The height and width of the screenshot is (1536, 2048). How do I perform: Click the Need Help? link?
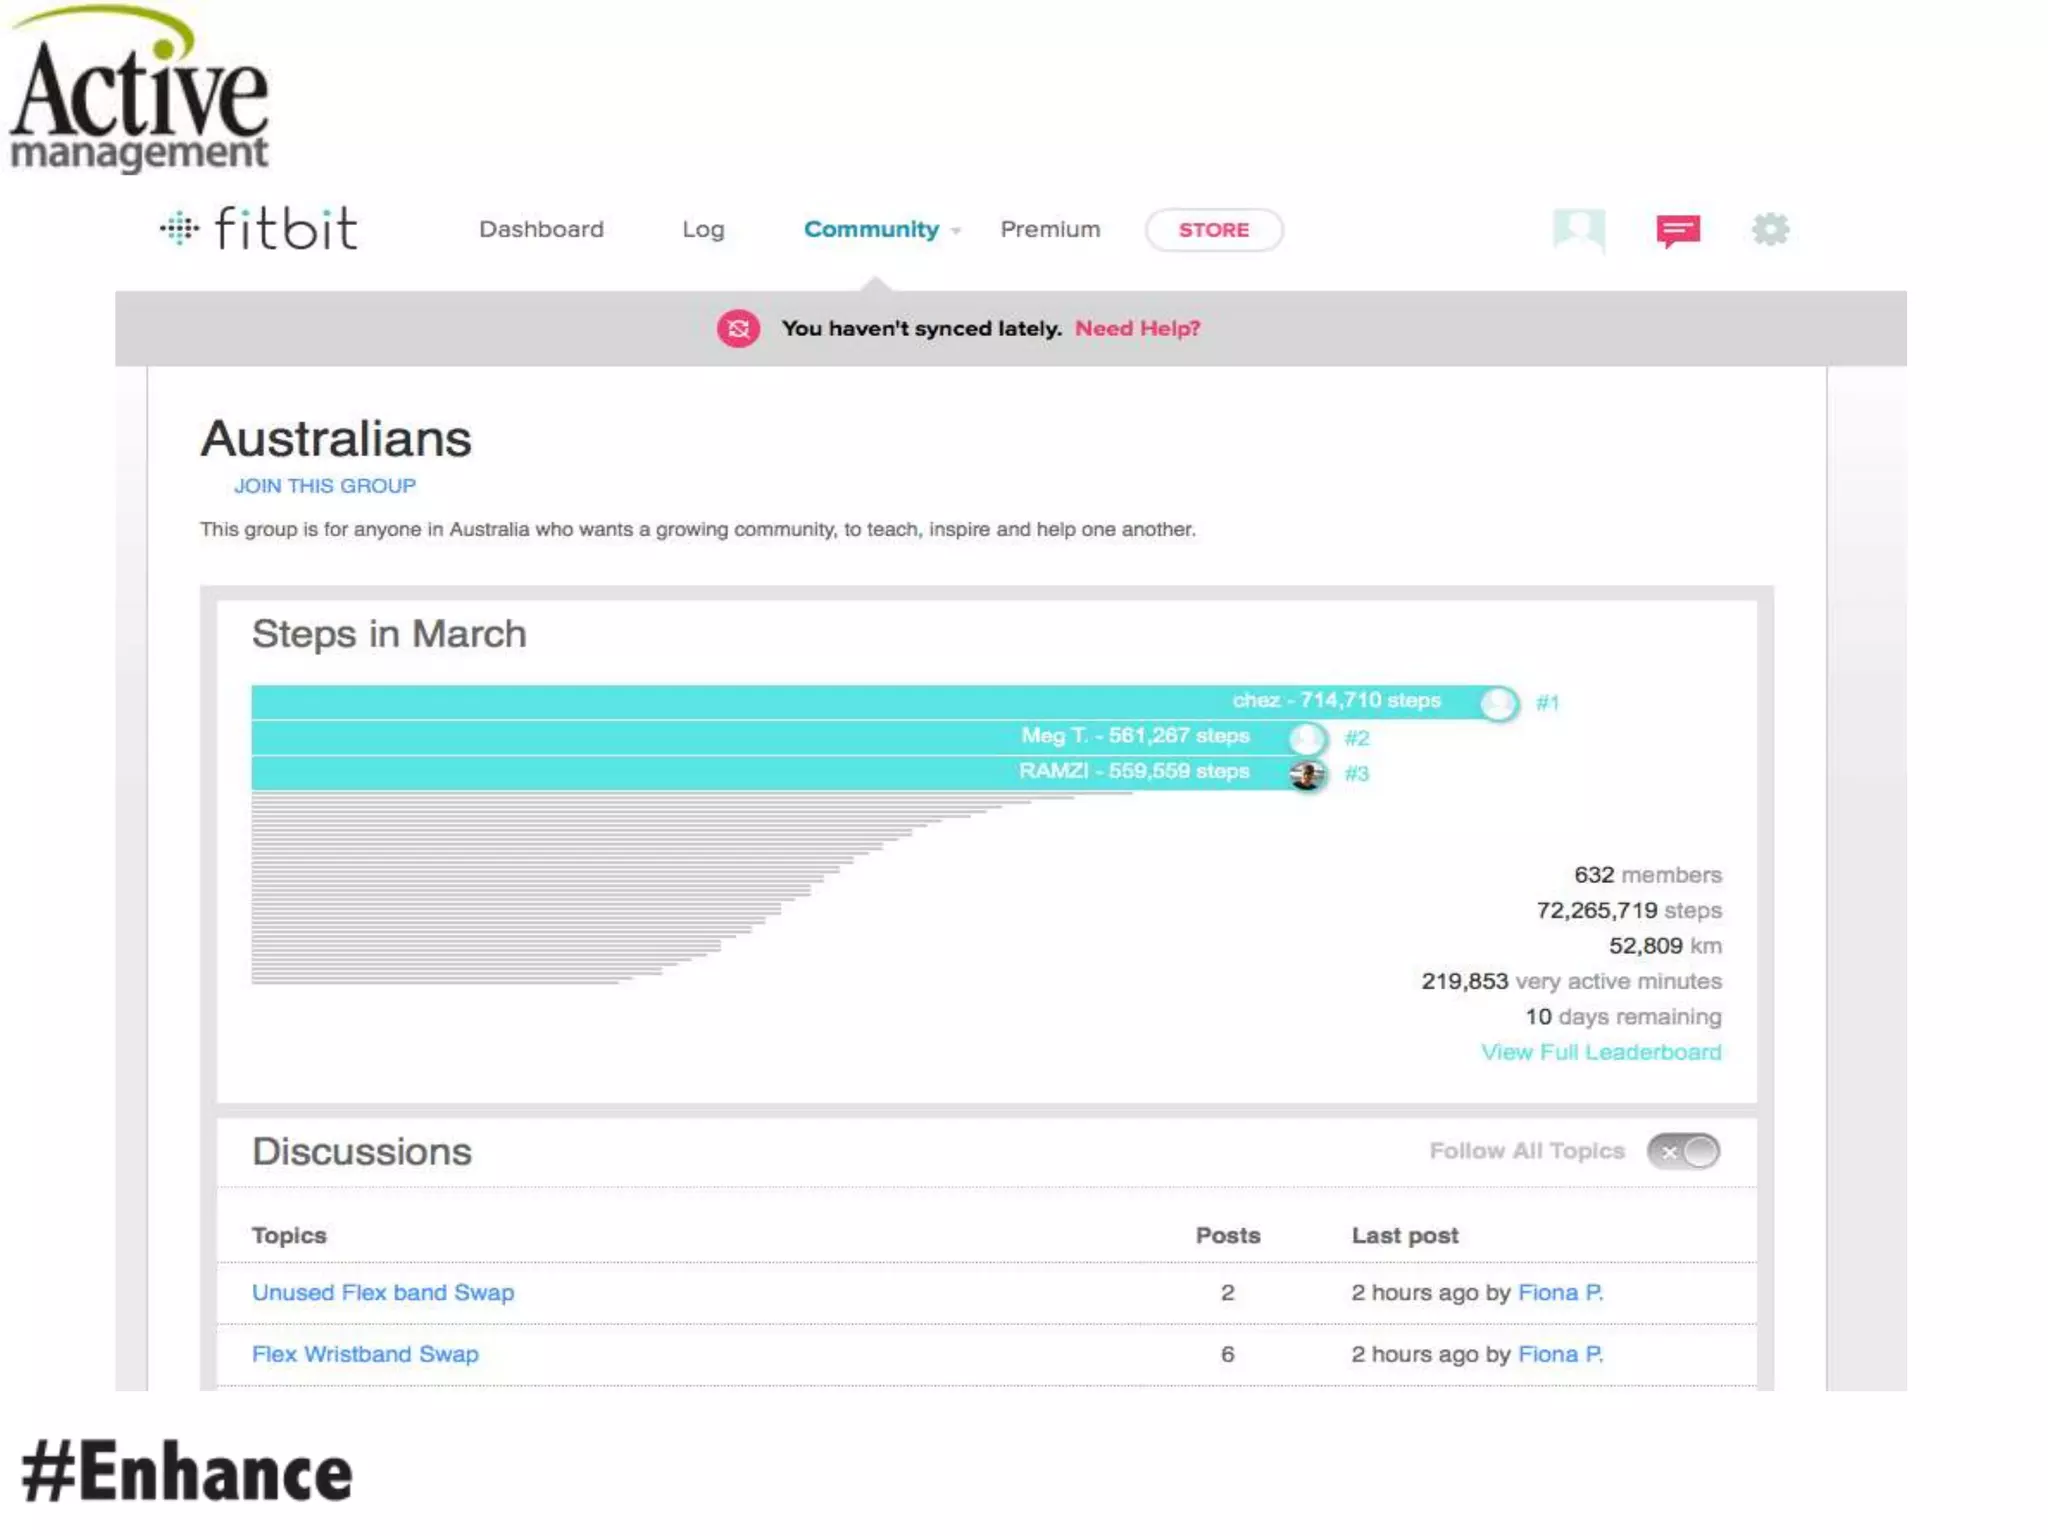1137,329
